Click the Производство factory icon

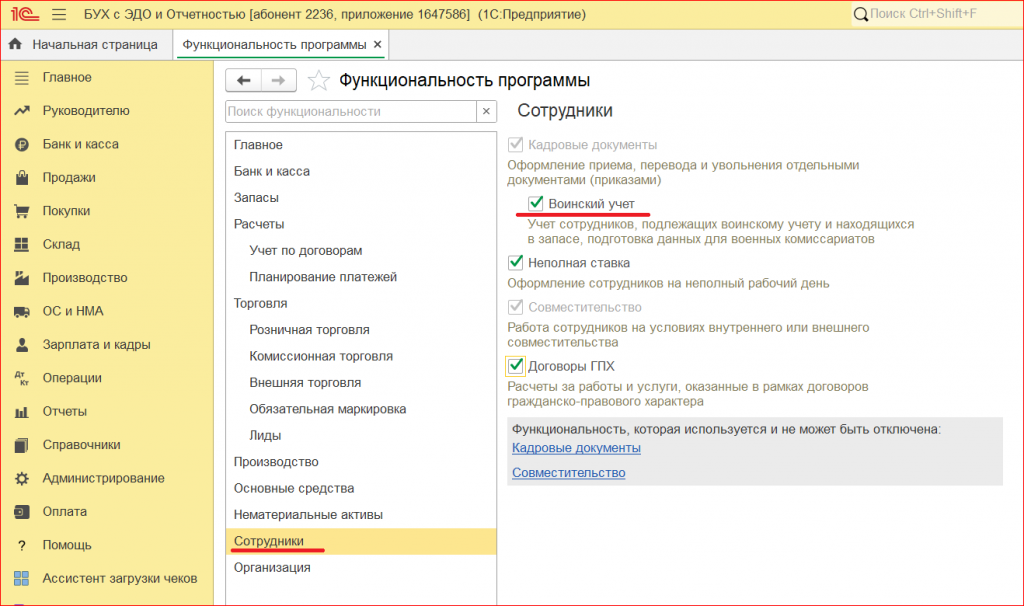click(x=22, y=278)
